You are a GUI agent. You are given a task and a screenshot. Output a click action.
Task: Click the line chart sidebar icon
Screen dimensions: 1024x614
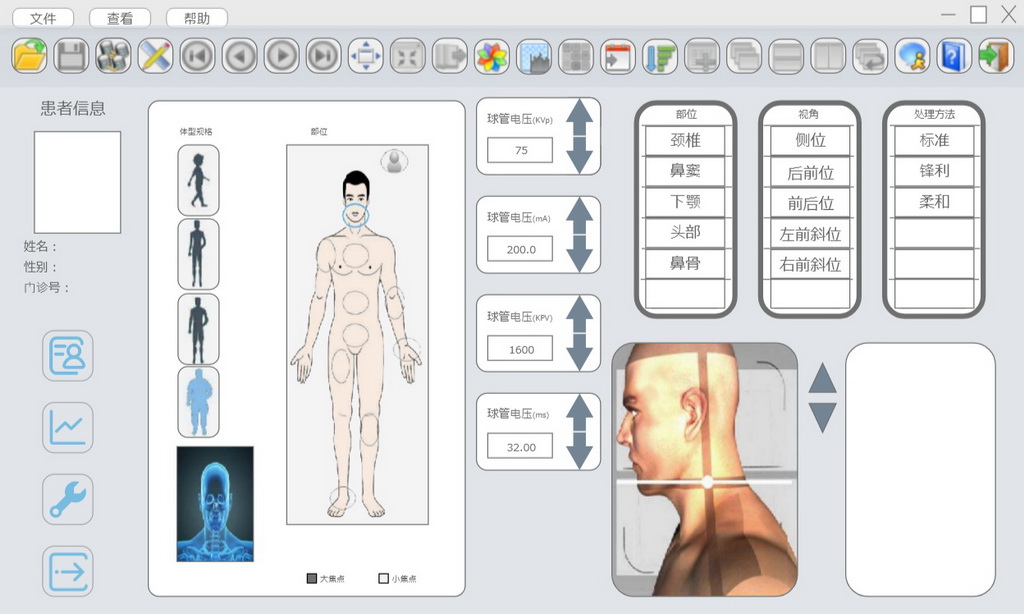point(68,428)
